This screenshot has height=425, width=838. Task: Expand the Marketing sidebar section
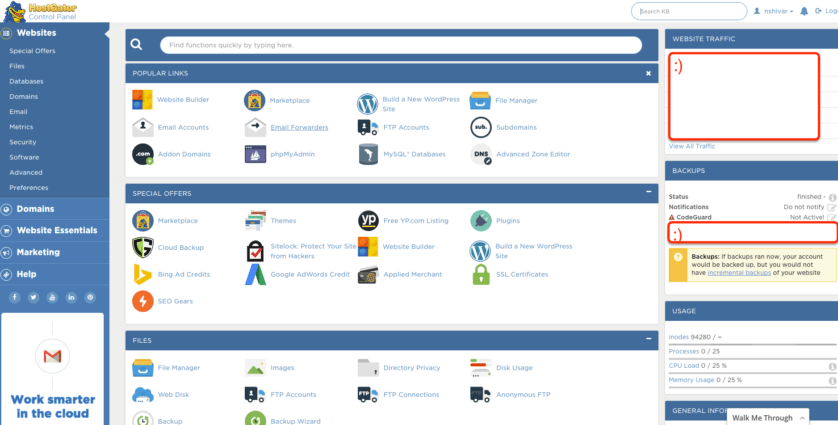click(55, 252)
